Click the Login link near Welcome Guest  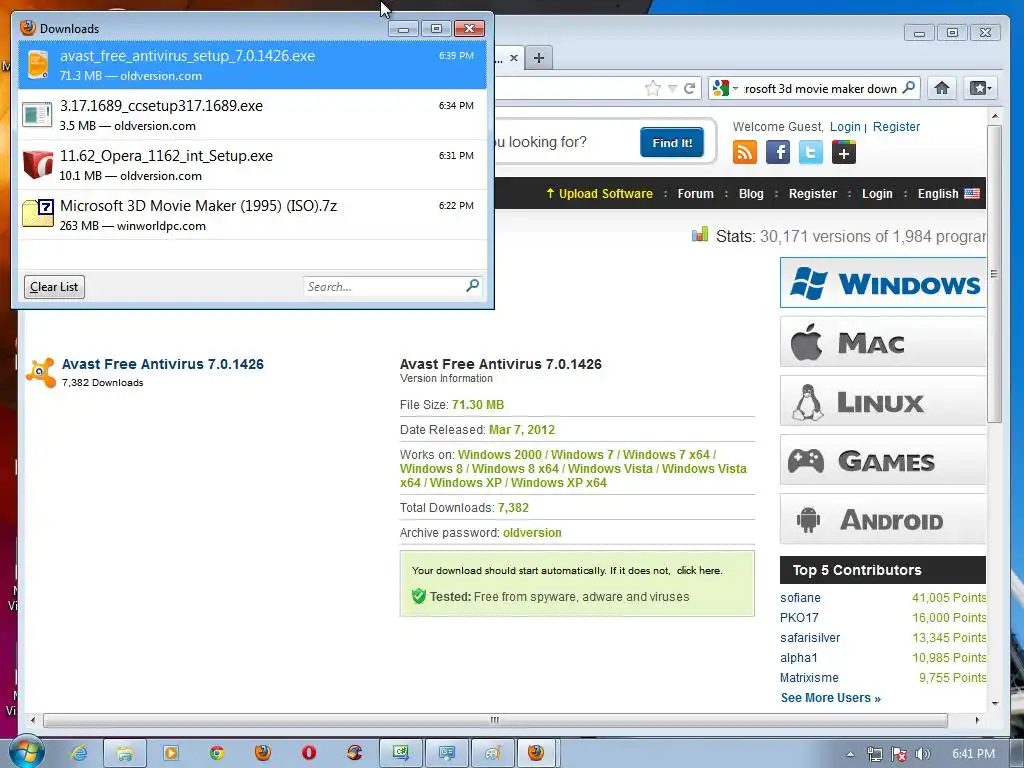tap(845, 127)
